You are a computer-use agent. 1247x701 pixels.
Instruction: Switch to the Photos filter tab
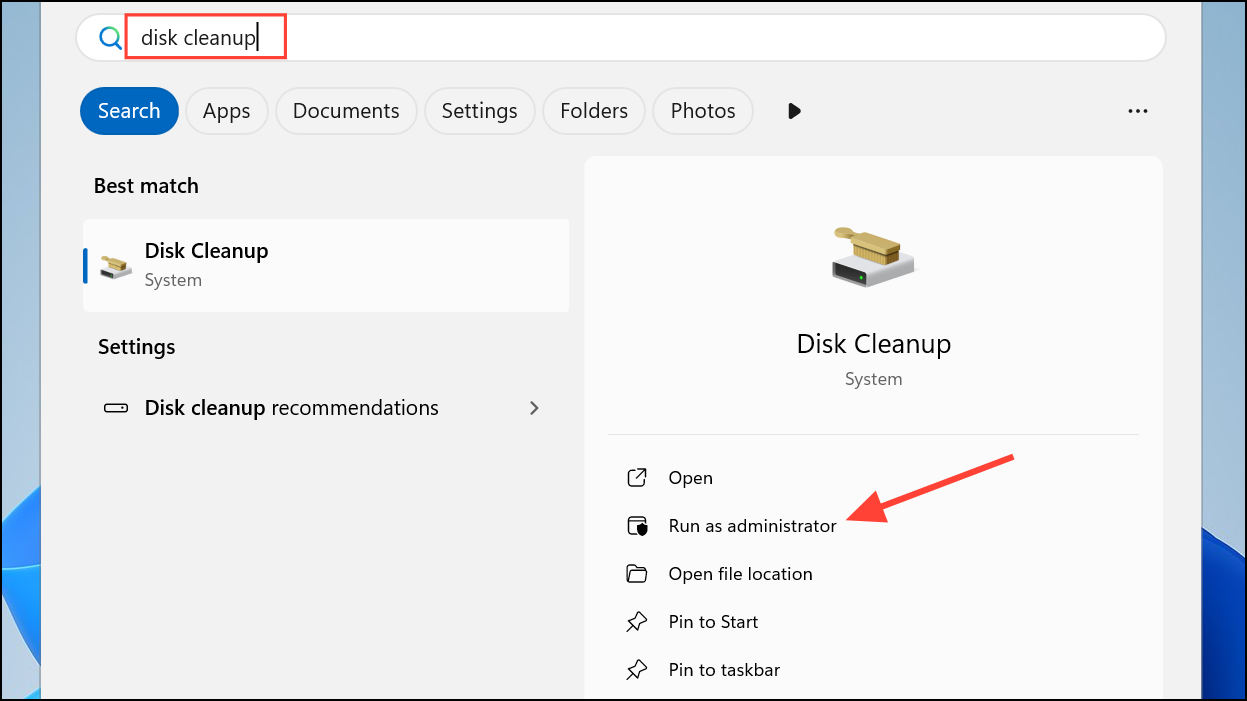click(703, 111)
